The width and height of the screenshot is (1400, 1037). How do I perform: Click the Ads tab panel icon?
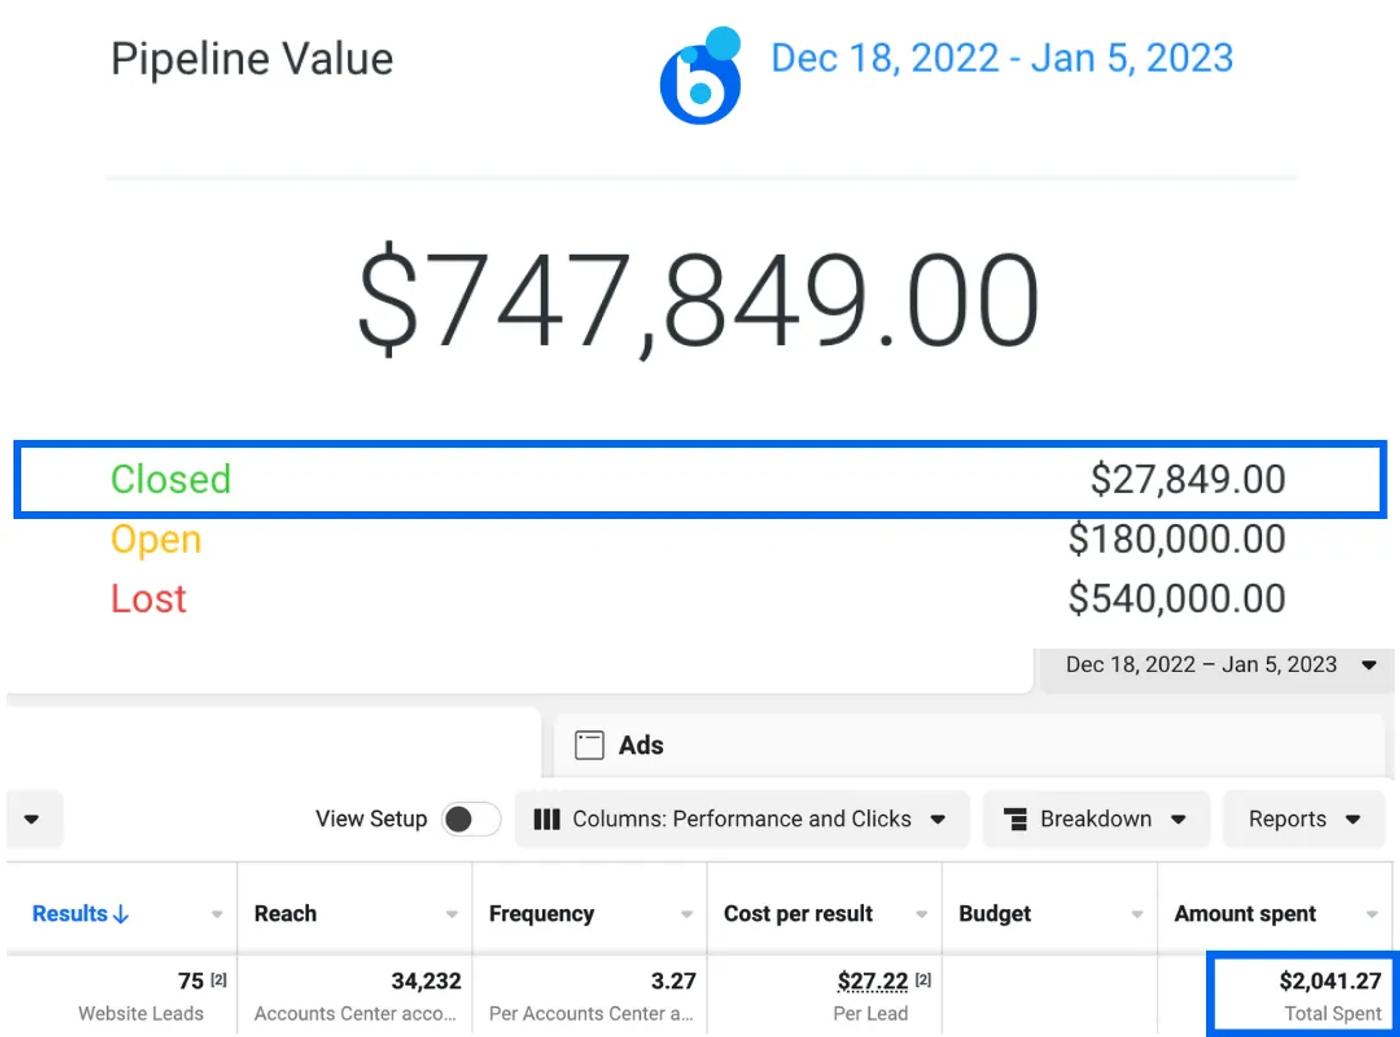point(589,745)
